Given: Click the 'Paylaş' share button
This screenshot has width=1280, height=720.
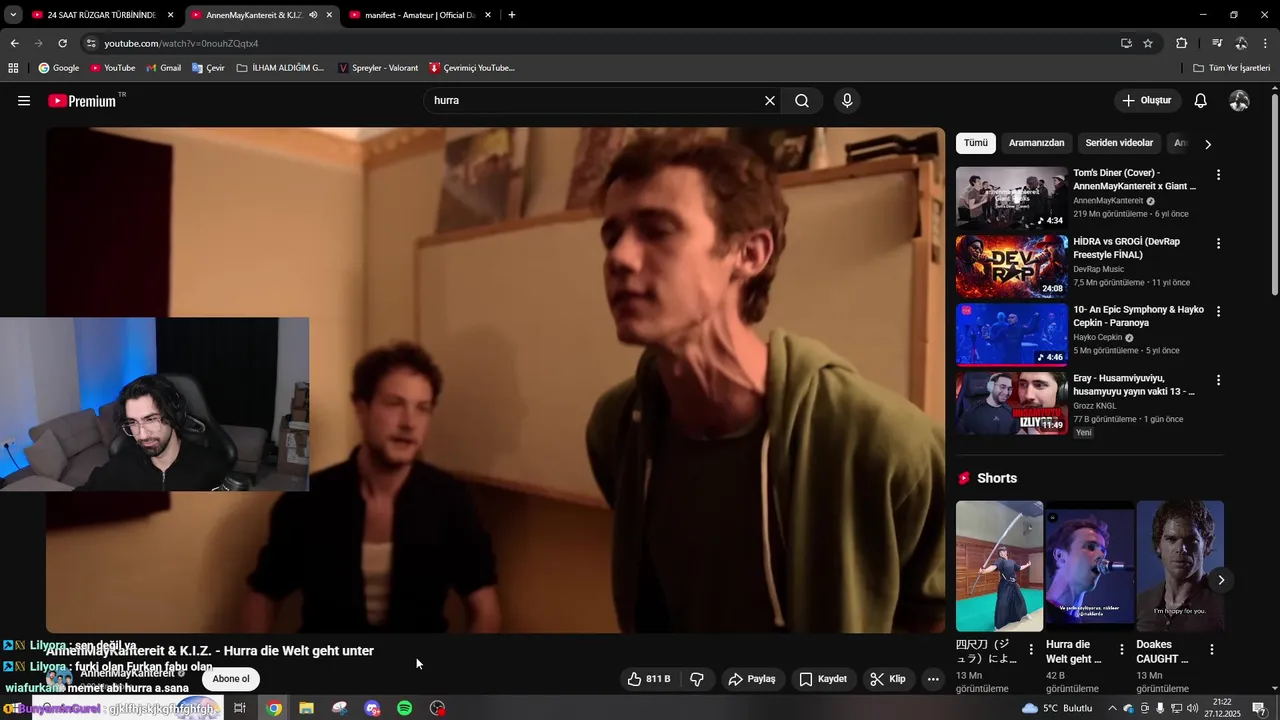Looking at the screenshot, I should 752,679.
